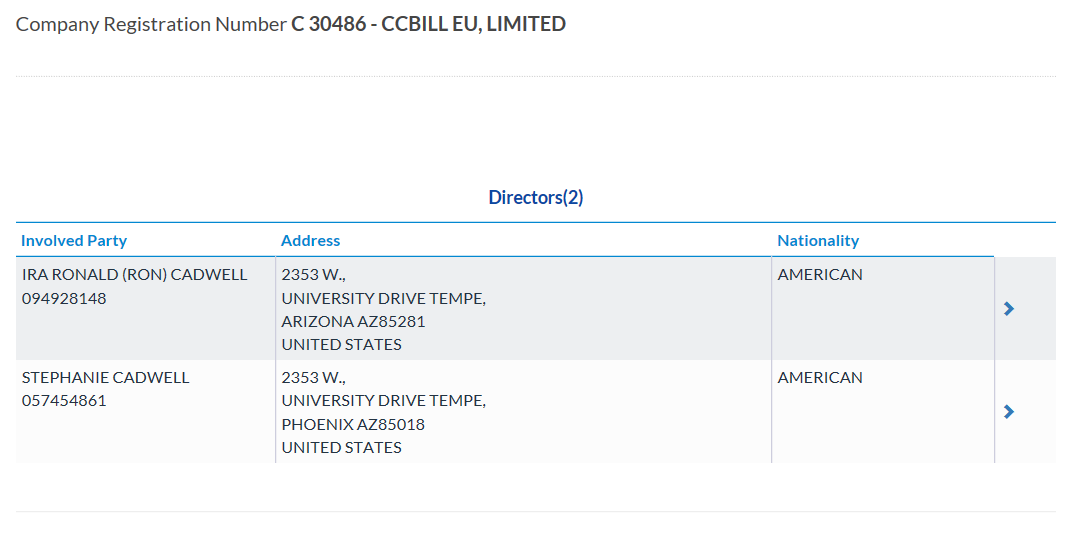Select the Company Registration Number label

tap(151, 25)
